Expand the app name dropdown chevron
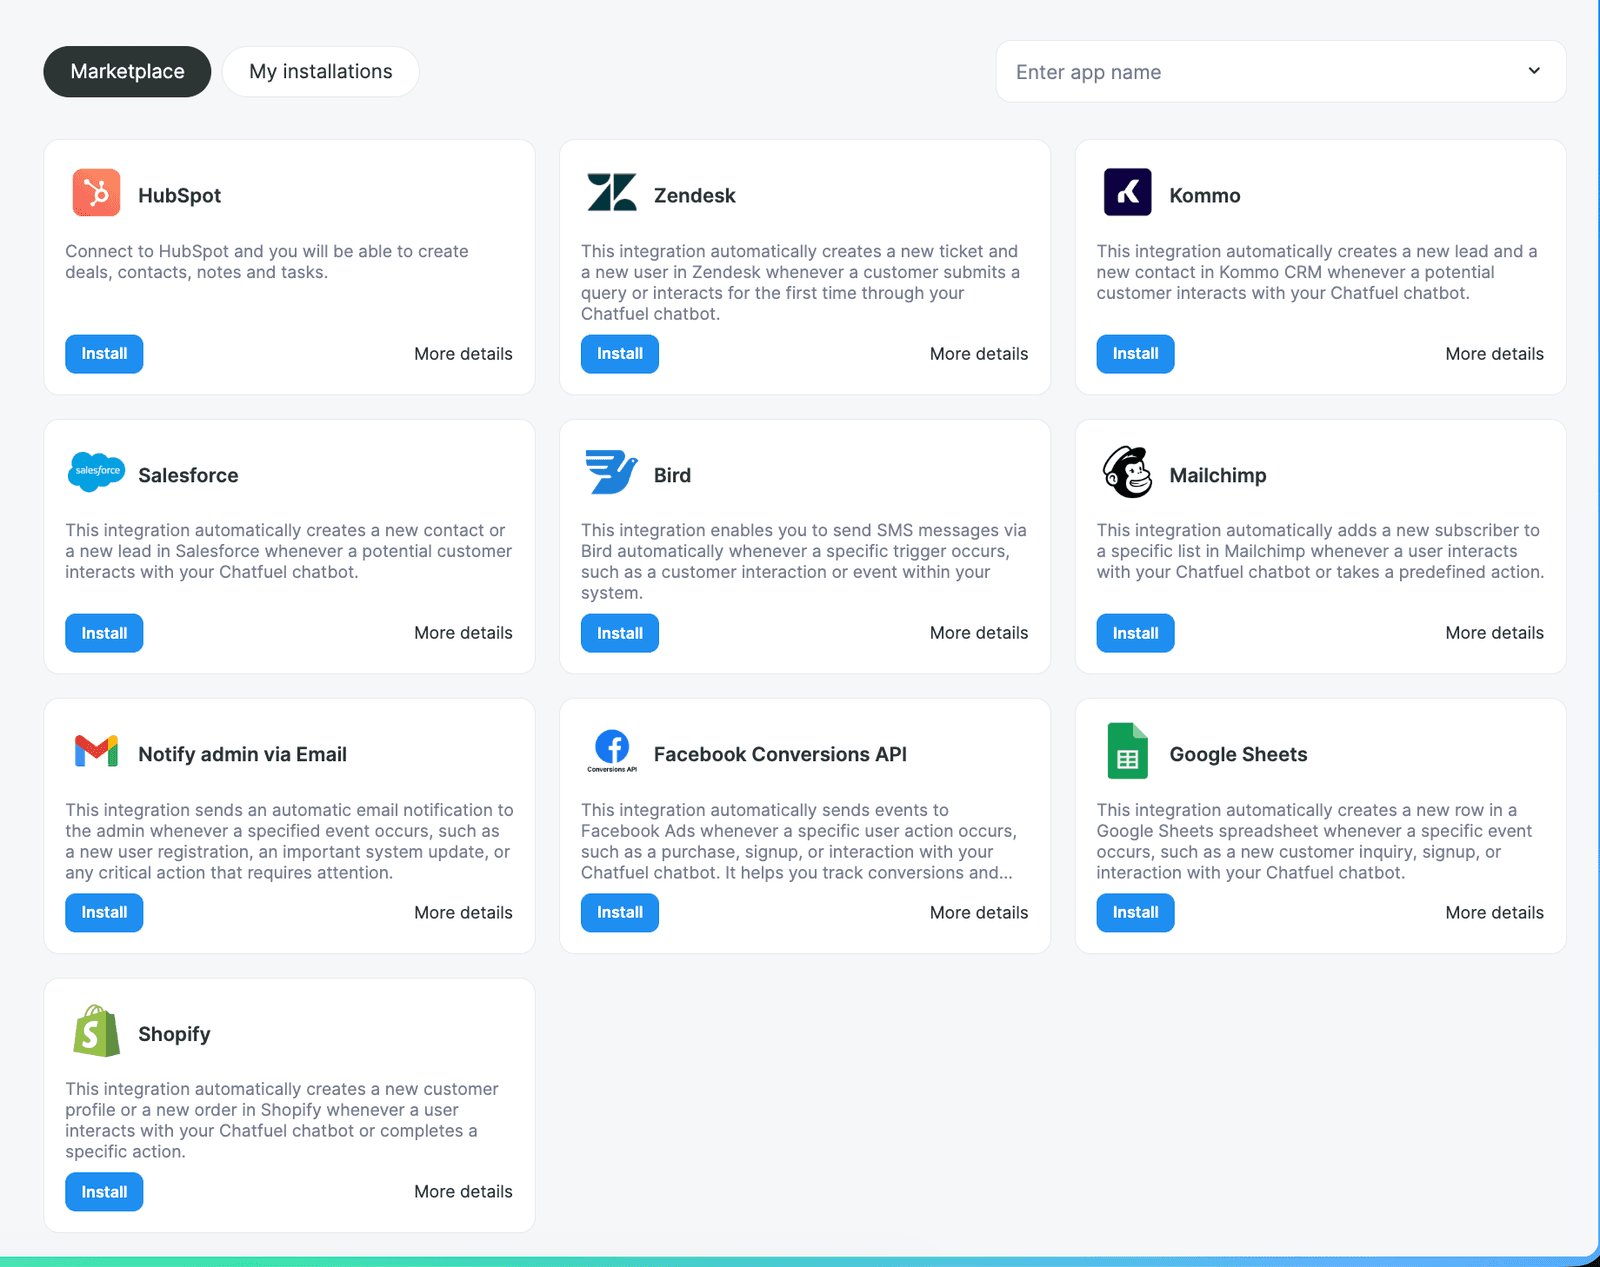 click(1534, 71)
